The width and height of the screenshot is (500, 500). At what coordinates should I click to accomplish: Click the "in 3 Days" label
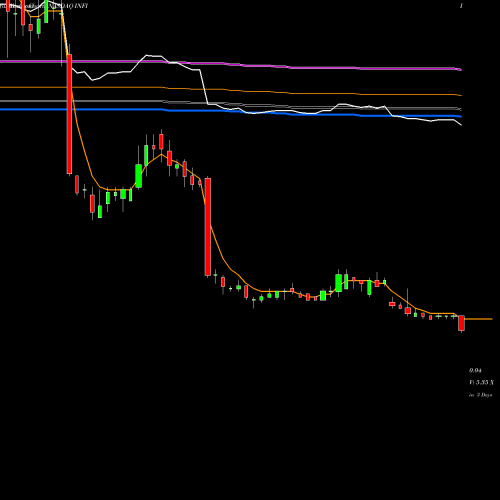480,395
